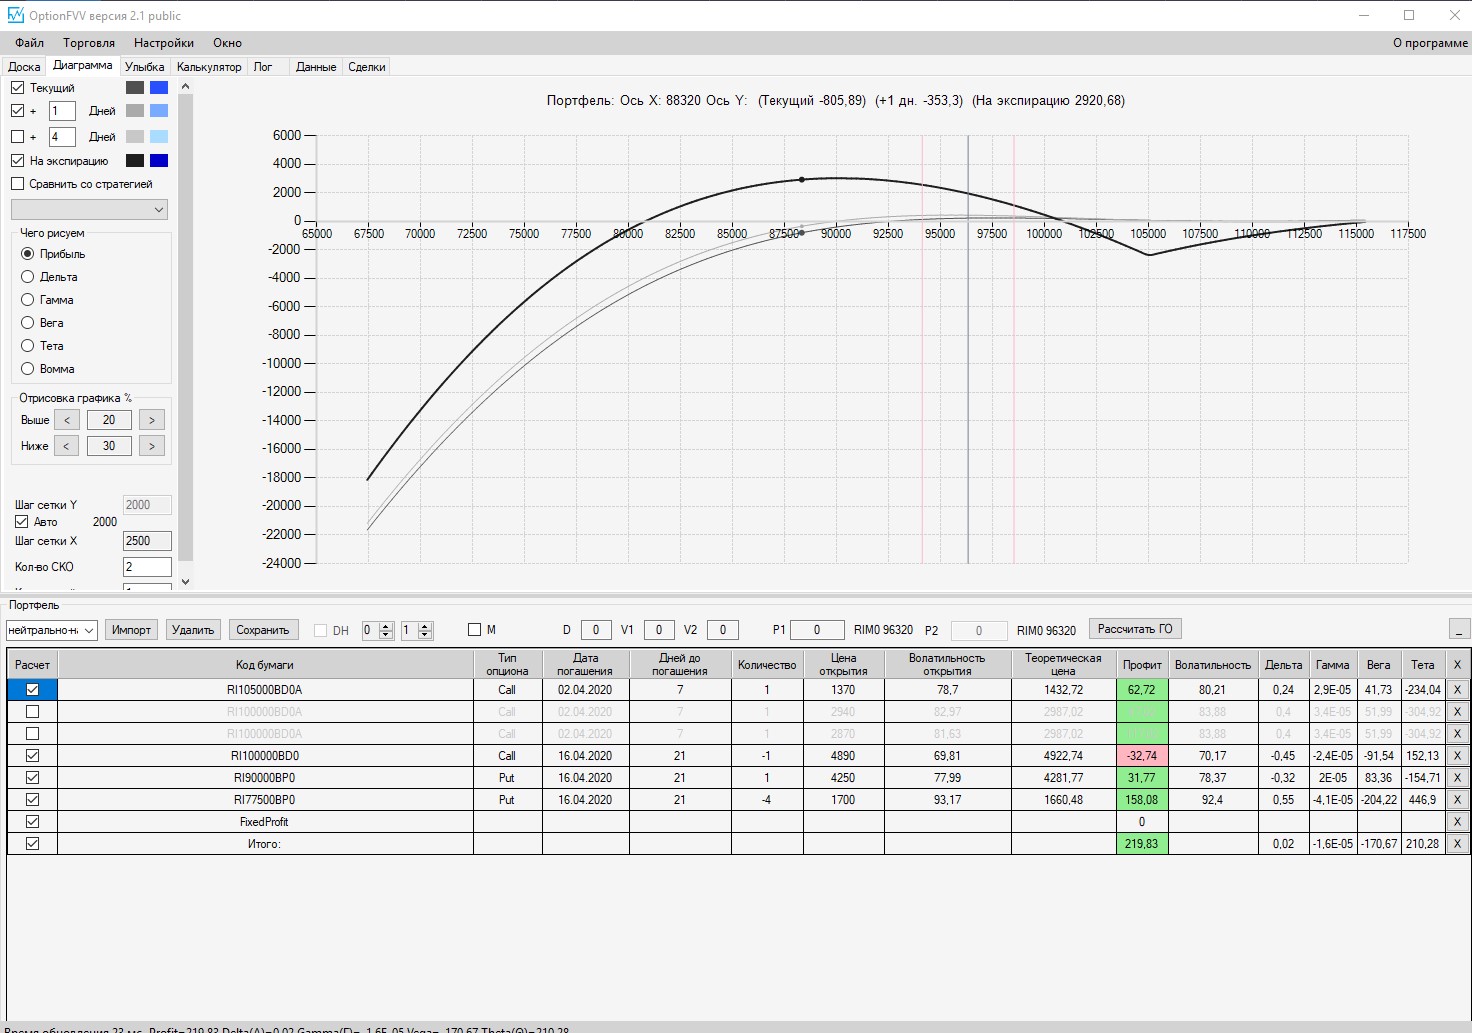This screenshot has width=1472, height=1033.
Task: Click the settings panel scroll-down arrow
Action: click(185, 581)
